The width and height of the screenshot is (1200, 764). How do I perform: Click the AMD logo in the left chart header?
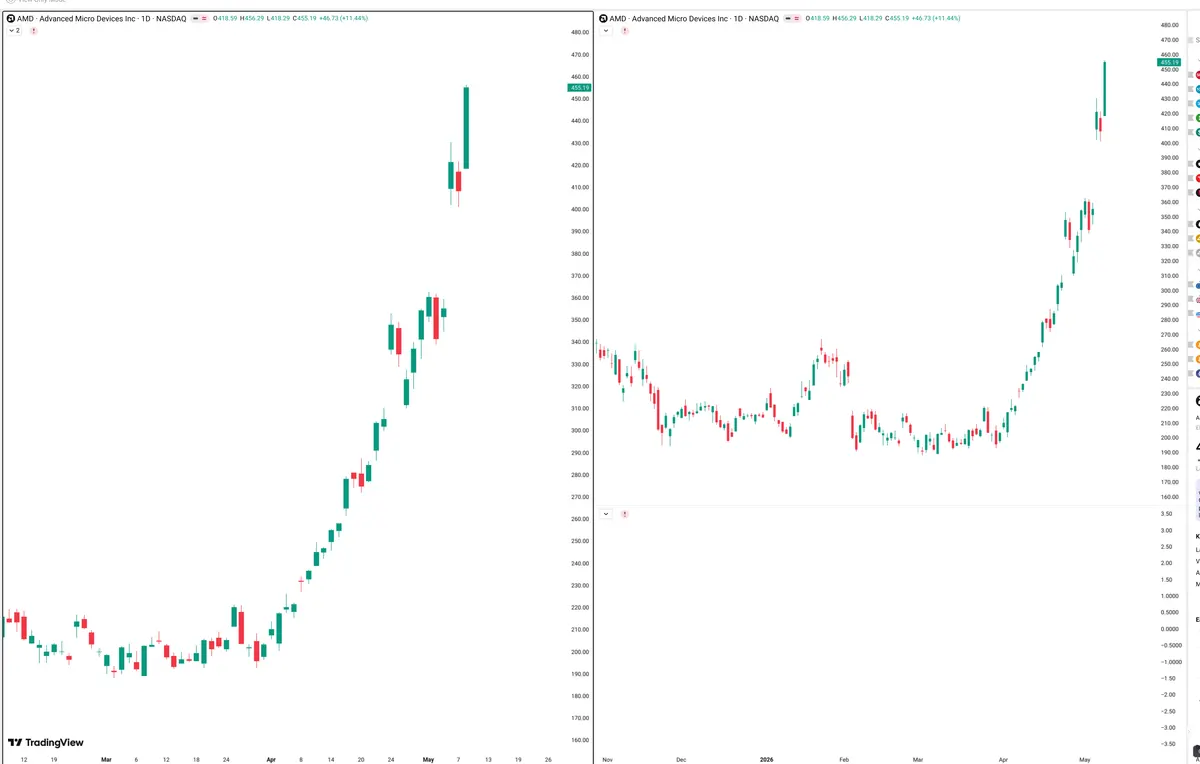tap(11, 19)
